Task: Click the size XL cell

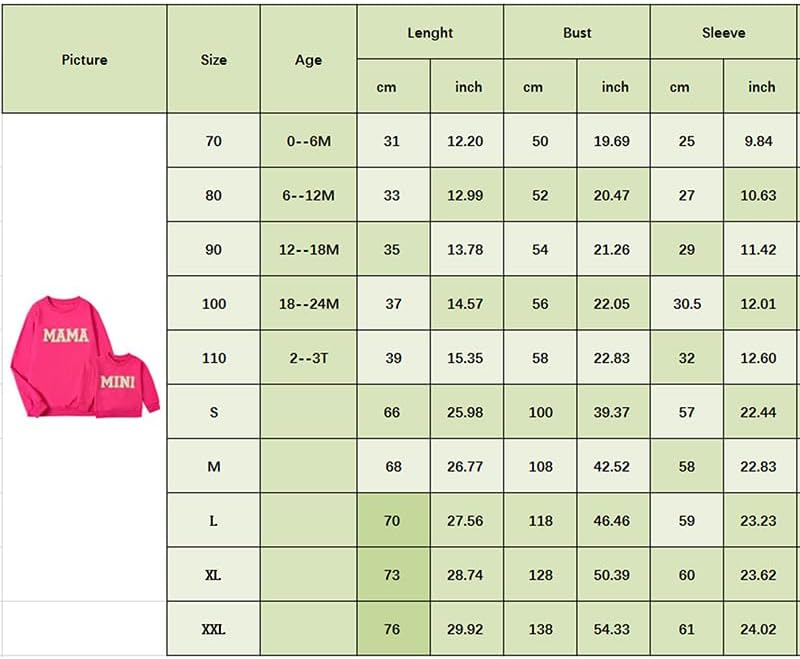Action: 214,575
